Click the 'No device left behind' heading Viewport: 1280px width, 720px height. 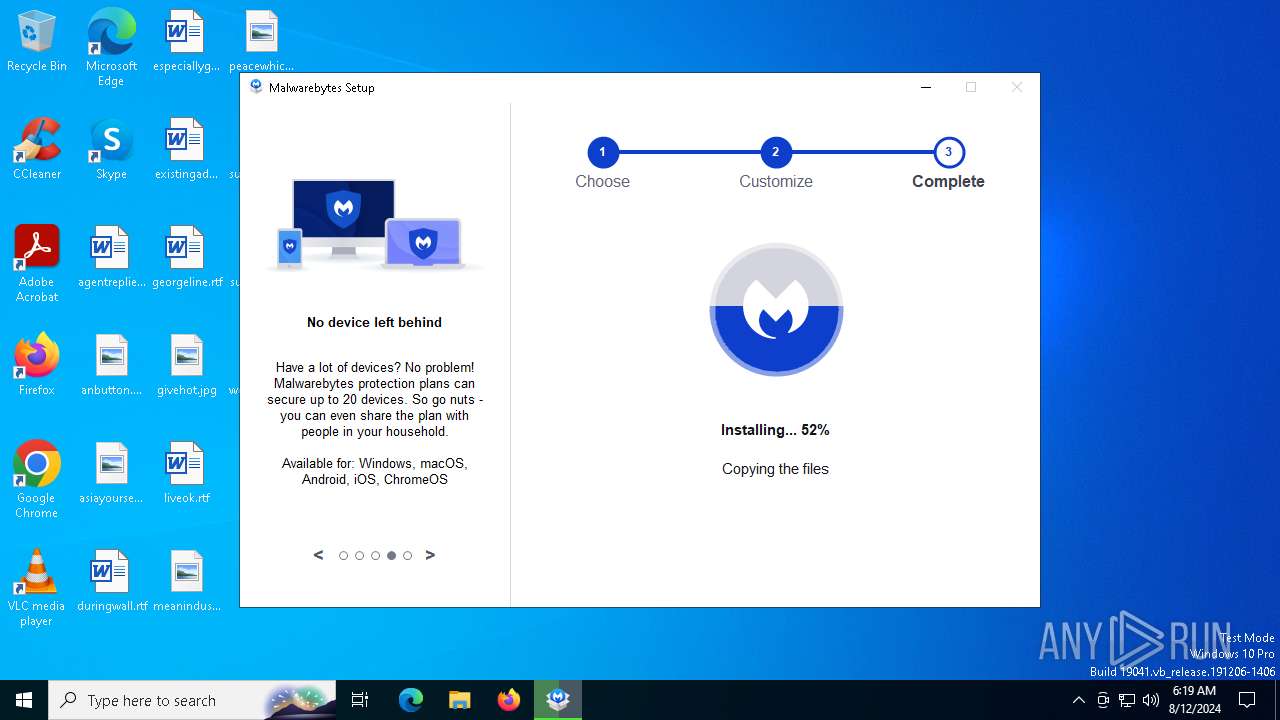pos(374,322)
